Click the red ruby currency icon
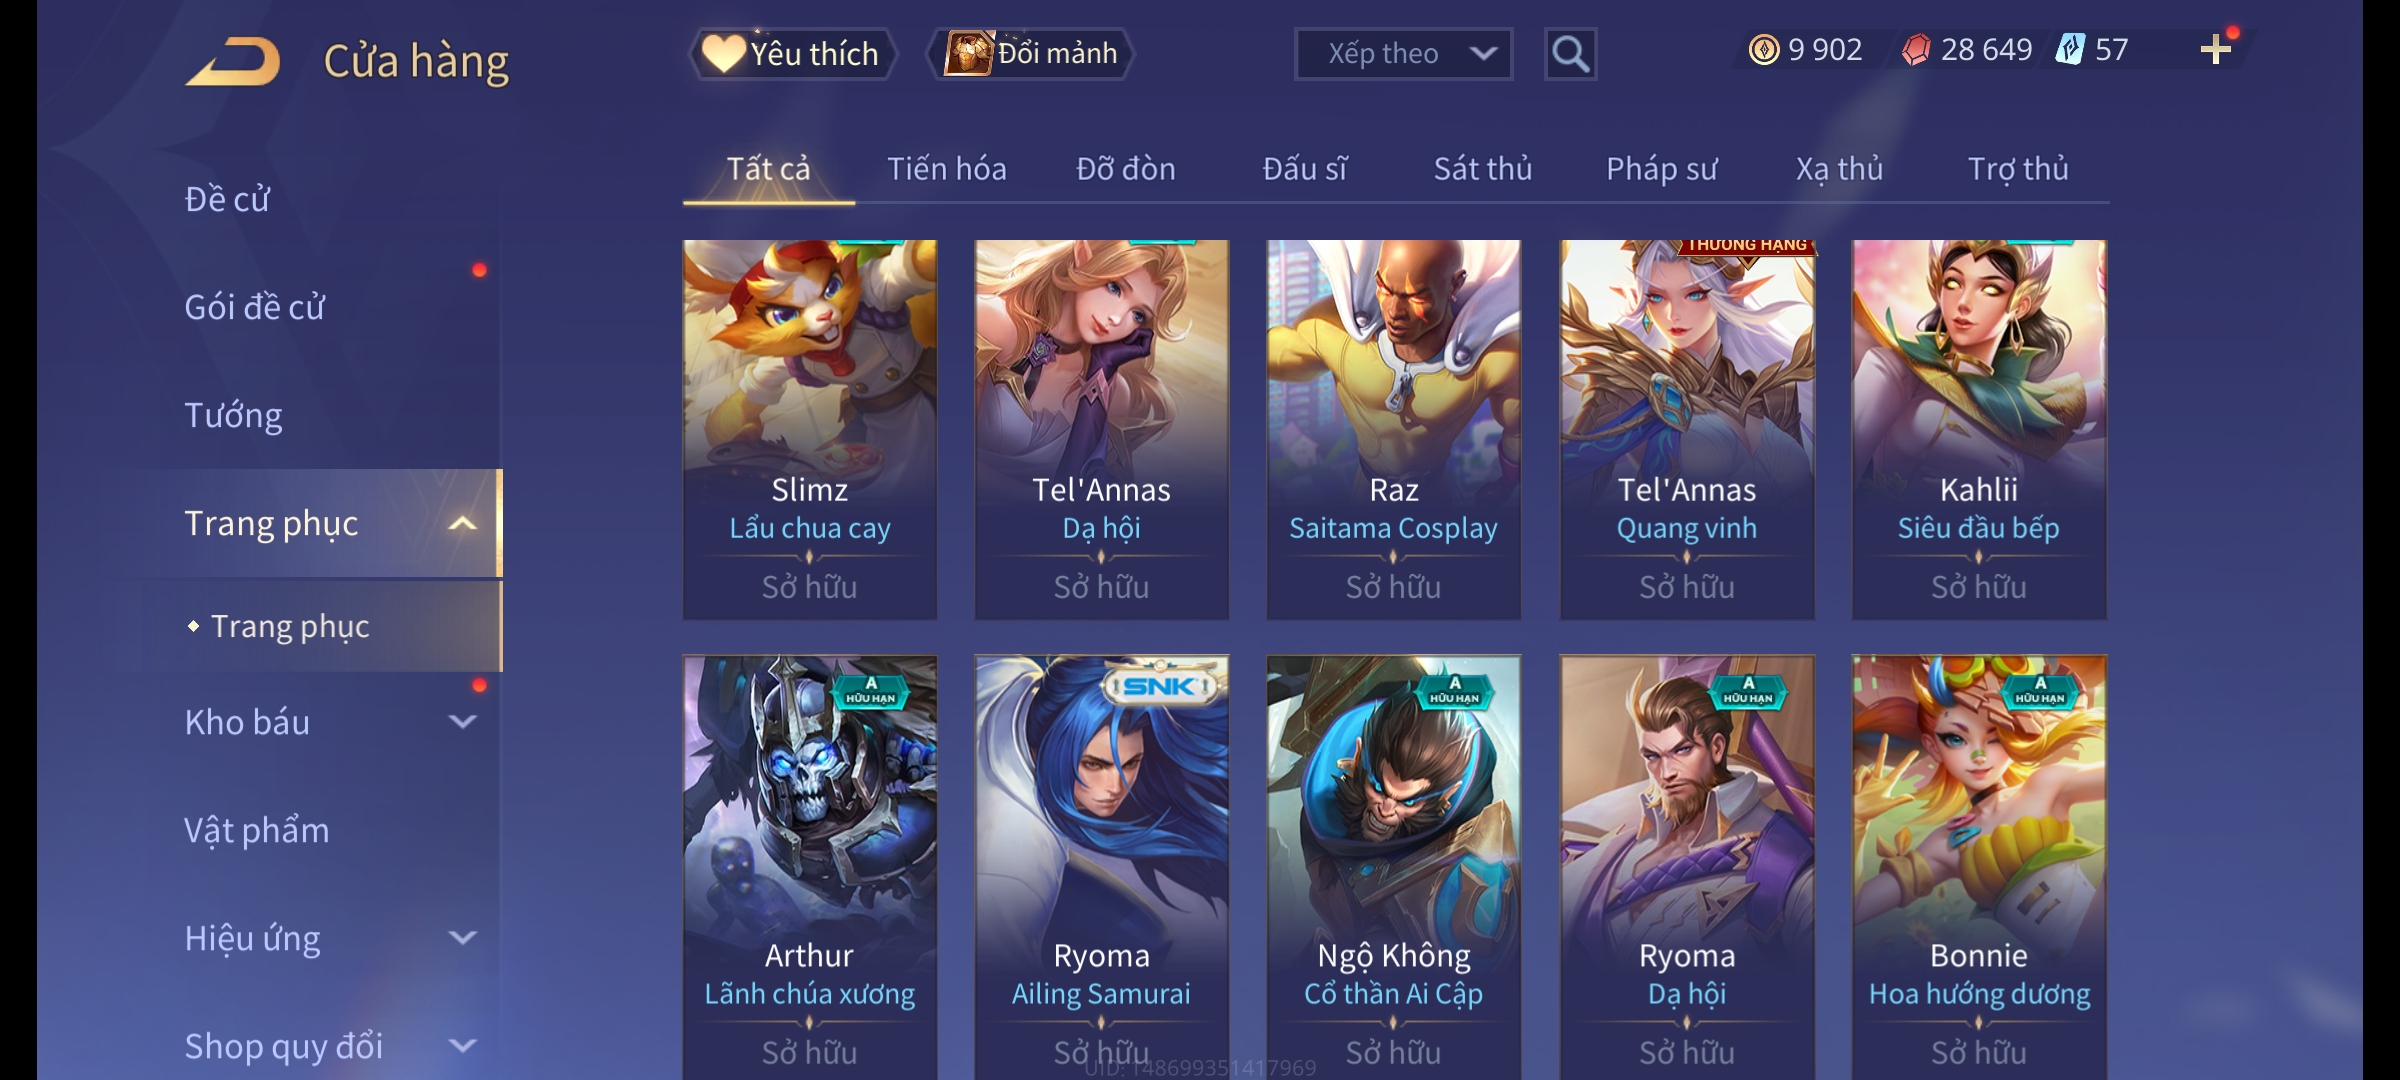This screenshot has height=1080, width=2400. [1916, 50]
